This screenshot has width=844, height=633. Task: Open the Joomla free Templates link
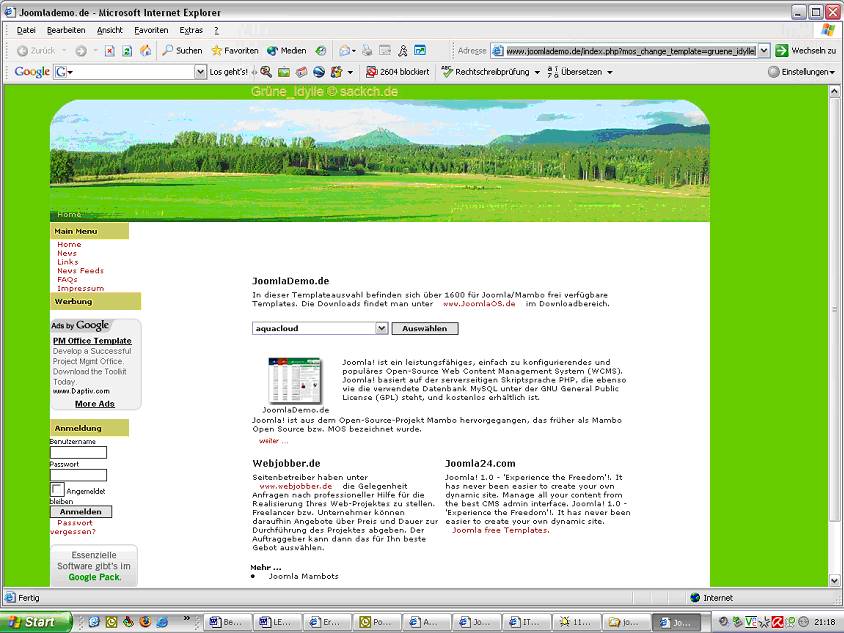(501, 530)
